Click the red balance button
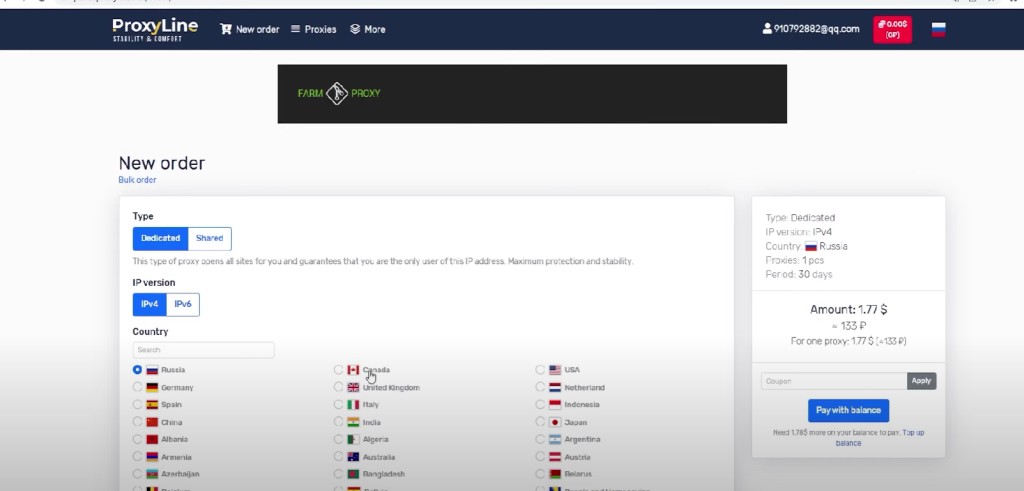 [892, 29]
